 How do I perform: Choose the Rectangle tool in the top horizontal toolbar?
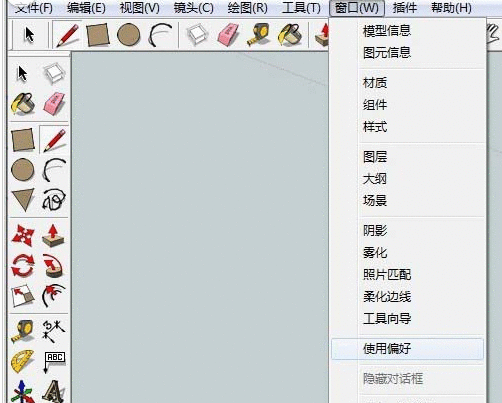(98, 34)
